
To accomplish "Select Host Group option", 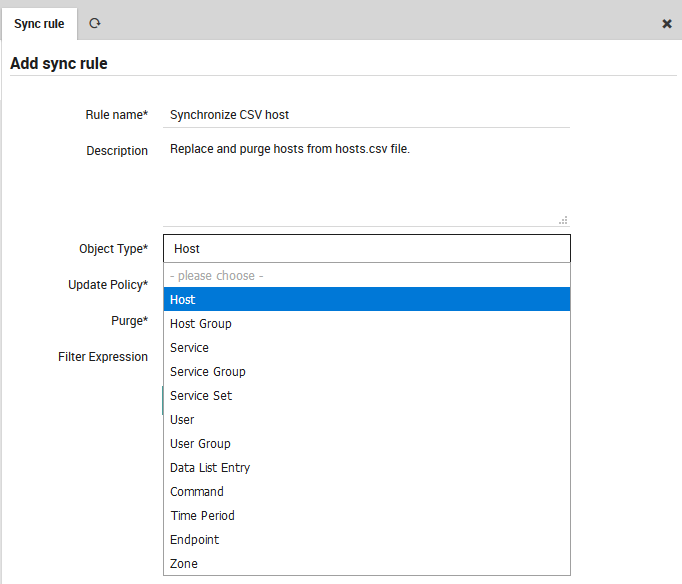I will (366, 323).
